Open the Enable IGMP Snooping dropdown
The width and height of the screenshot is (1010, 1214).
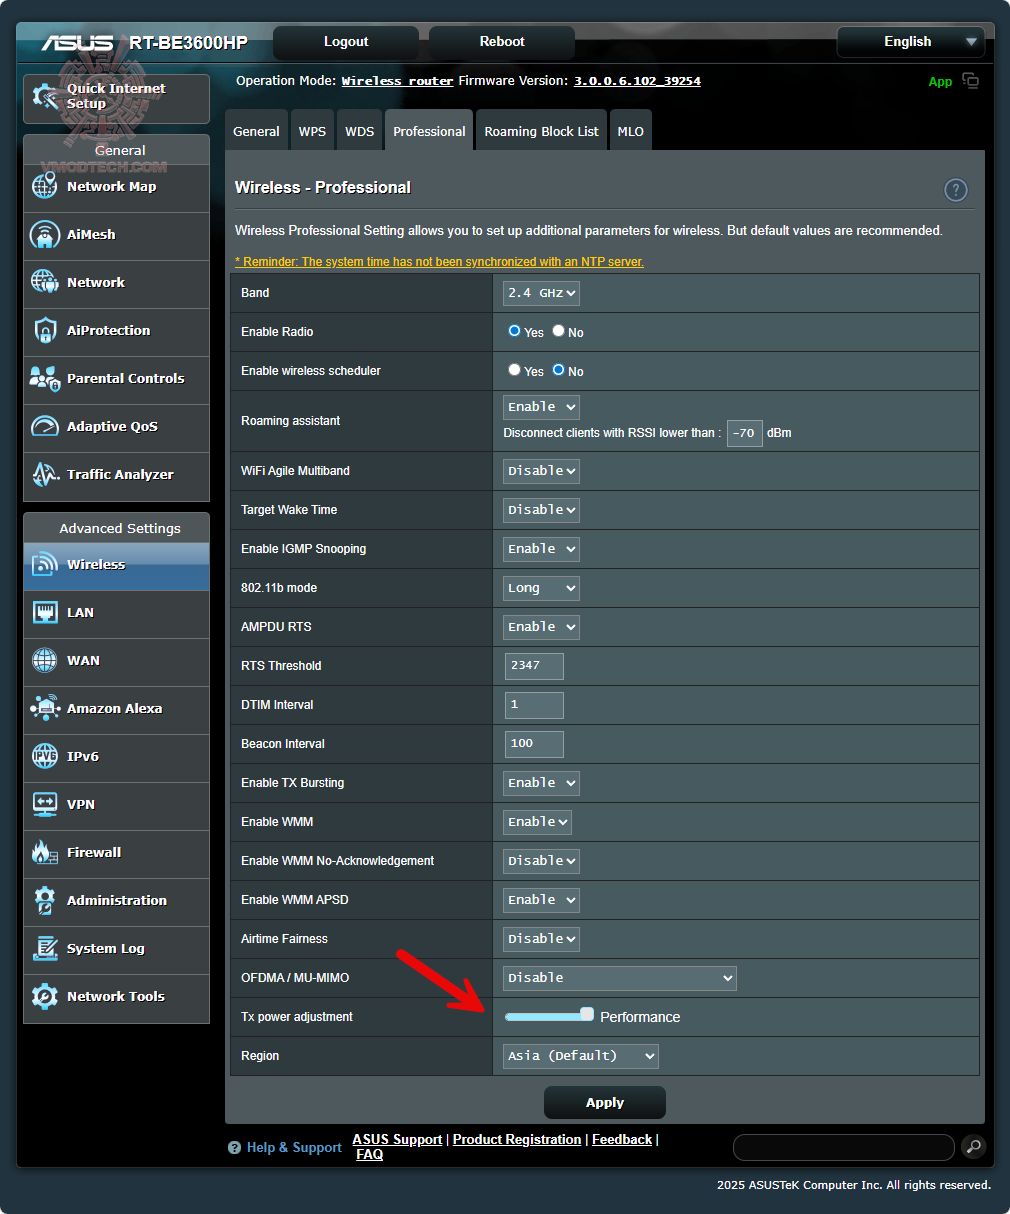(541, 549)
